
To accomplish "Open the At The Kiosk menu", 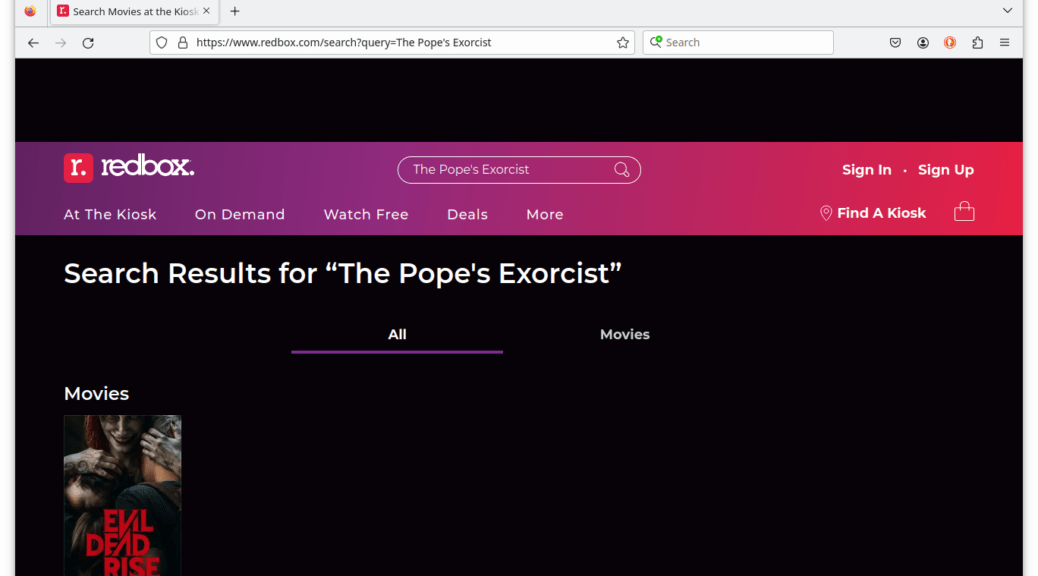I will click(x=110, y=215).
